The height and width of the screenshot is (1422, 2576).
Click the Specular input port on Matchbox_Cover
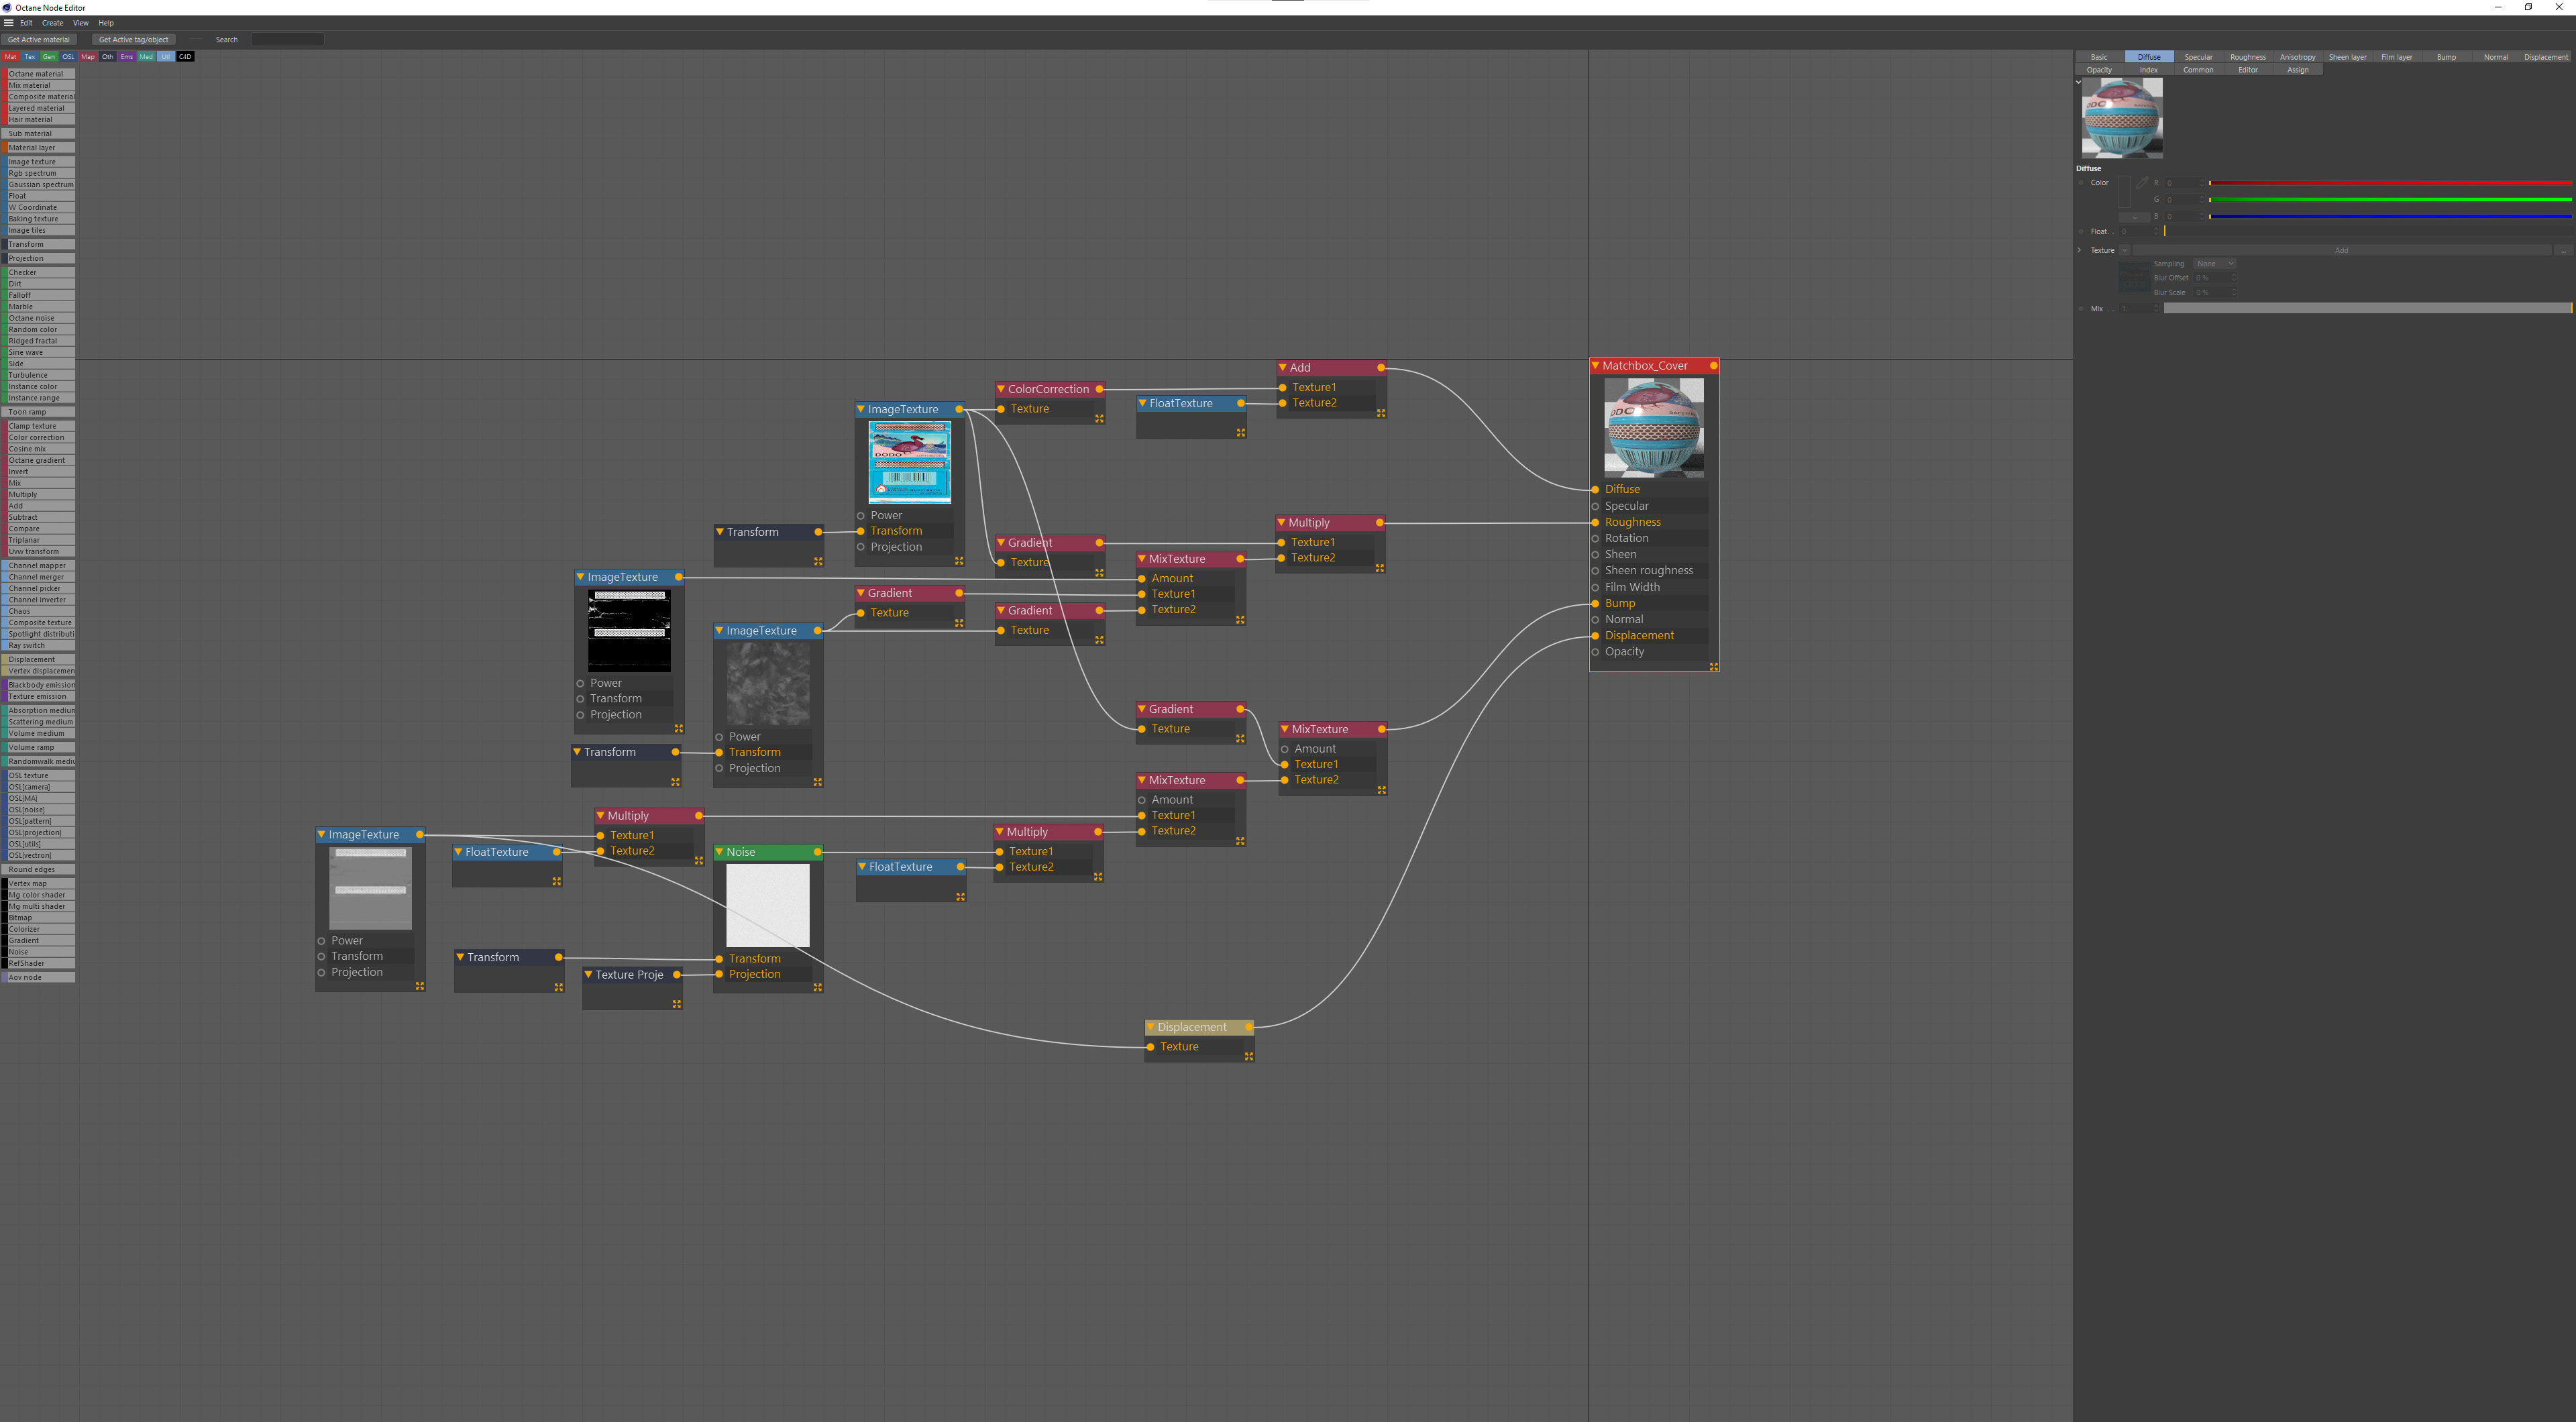click(1595, 506)
